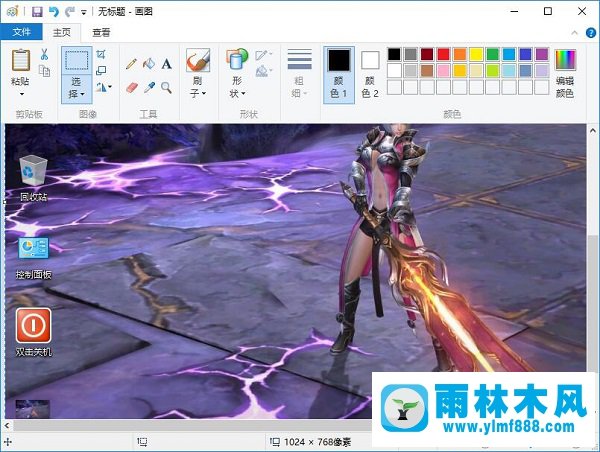Pick the red color swatch
The height and width of the screenshot is (452, 600).
443,54
